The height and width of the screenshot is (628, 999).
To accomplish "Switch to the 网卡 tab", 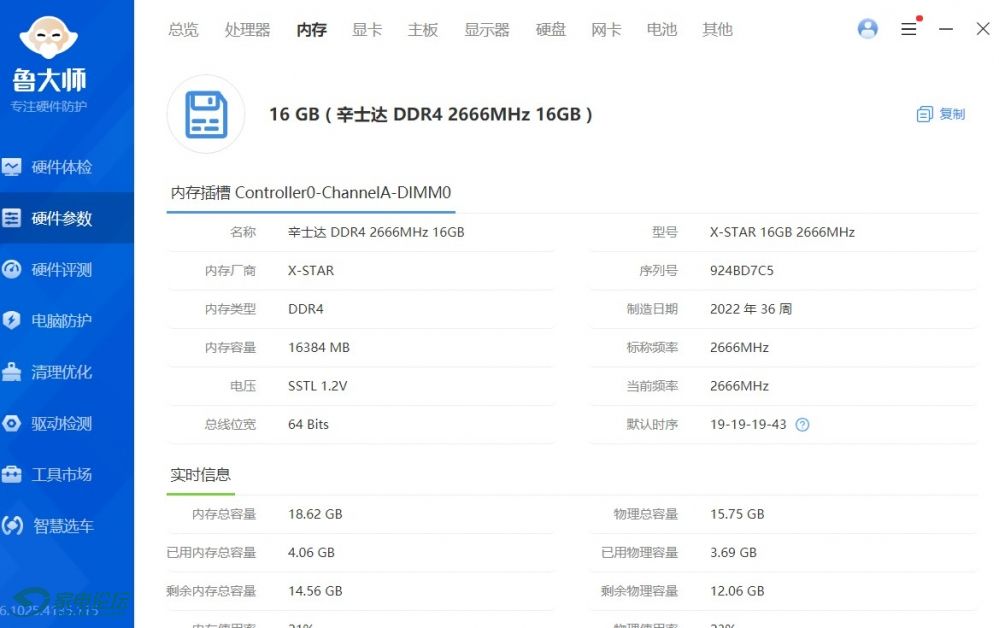I will [x=606, y=29].
